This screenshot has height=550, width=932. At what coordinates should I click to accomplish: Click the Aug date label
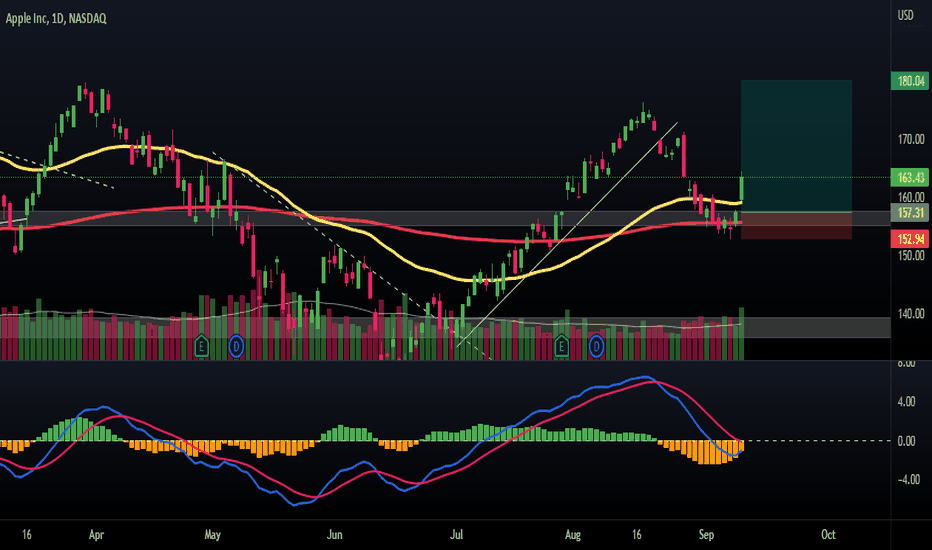click(572, 535)
